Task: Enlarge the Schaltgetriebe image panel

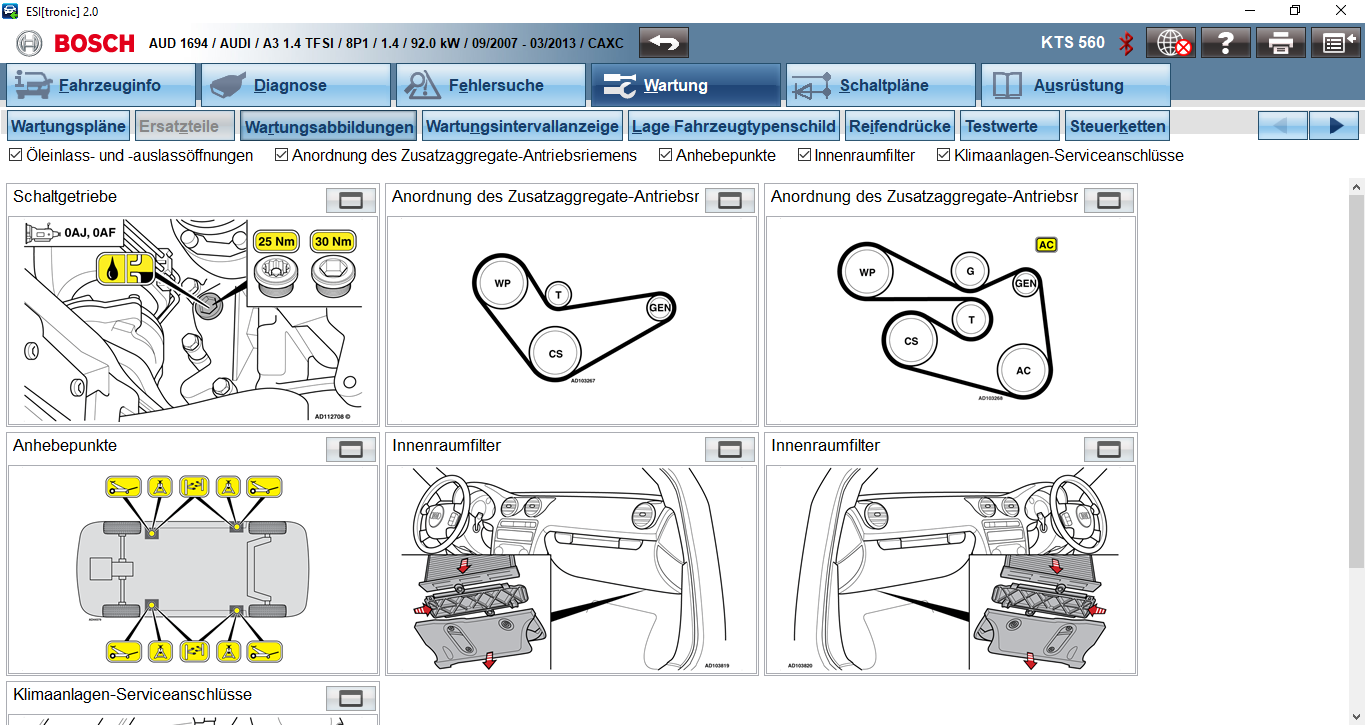Action: tap(351, 200)
